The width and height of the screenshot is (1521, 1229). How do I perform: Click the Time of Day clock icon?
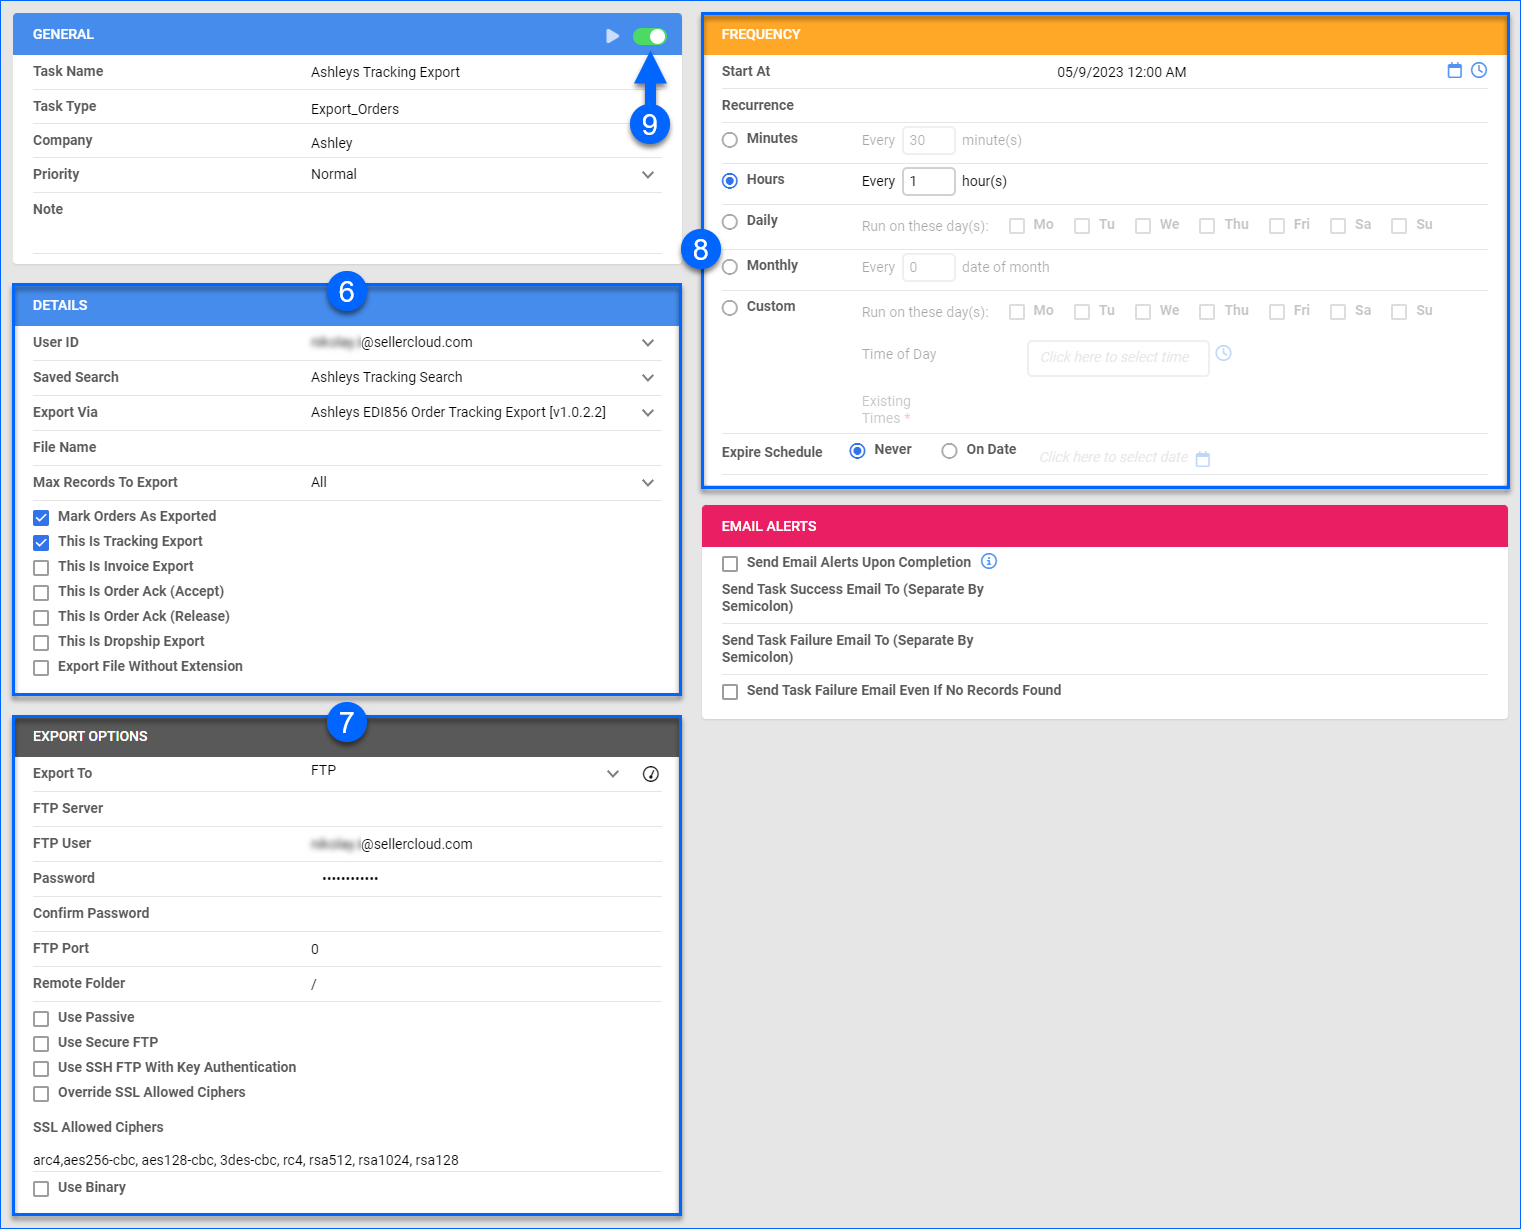pos(1223,353)
